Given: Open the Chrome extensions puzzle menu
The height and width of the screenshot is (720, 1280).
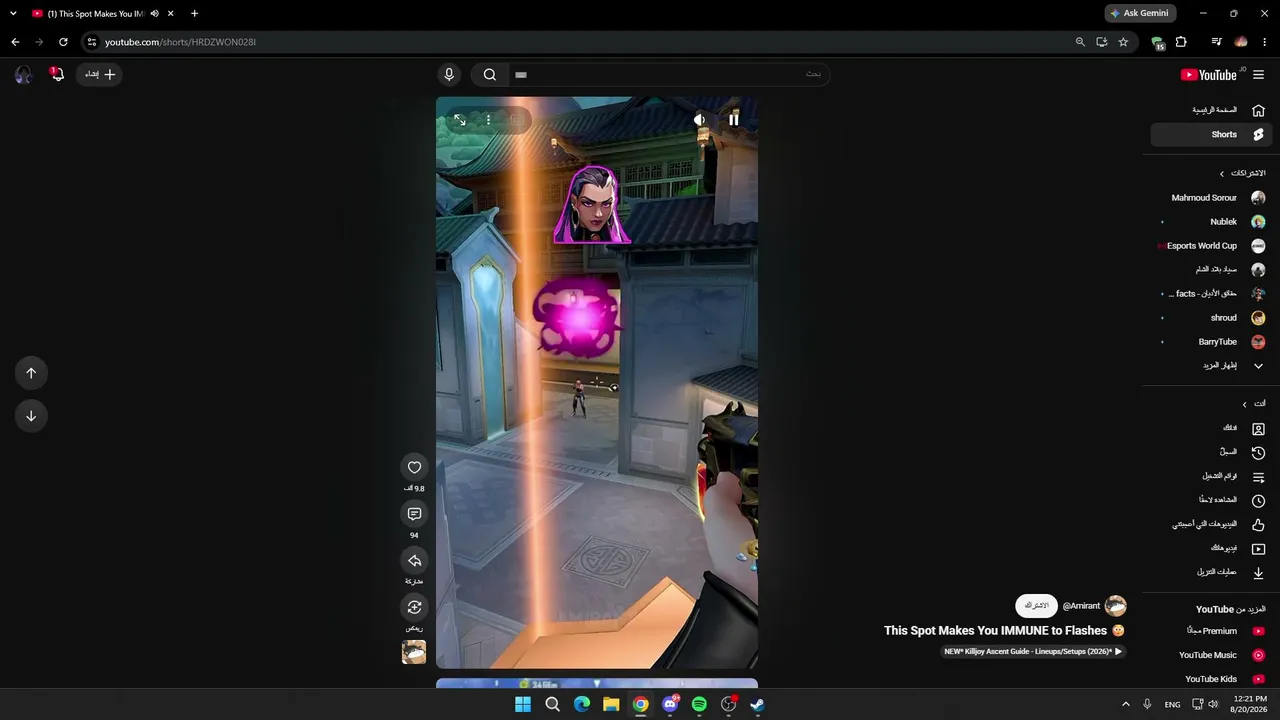Looking at the screenshot, I should pos(1181,42).
